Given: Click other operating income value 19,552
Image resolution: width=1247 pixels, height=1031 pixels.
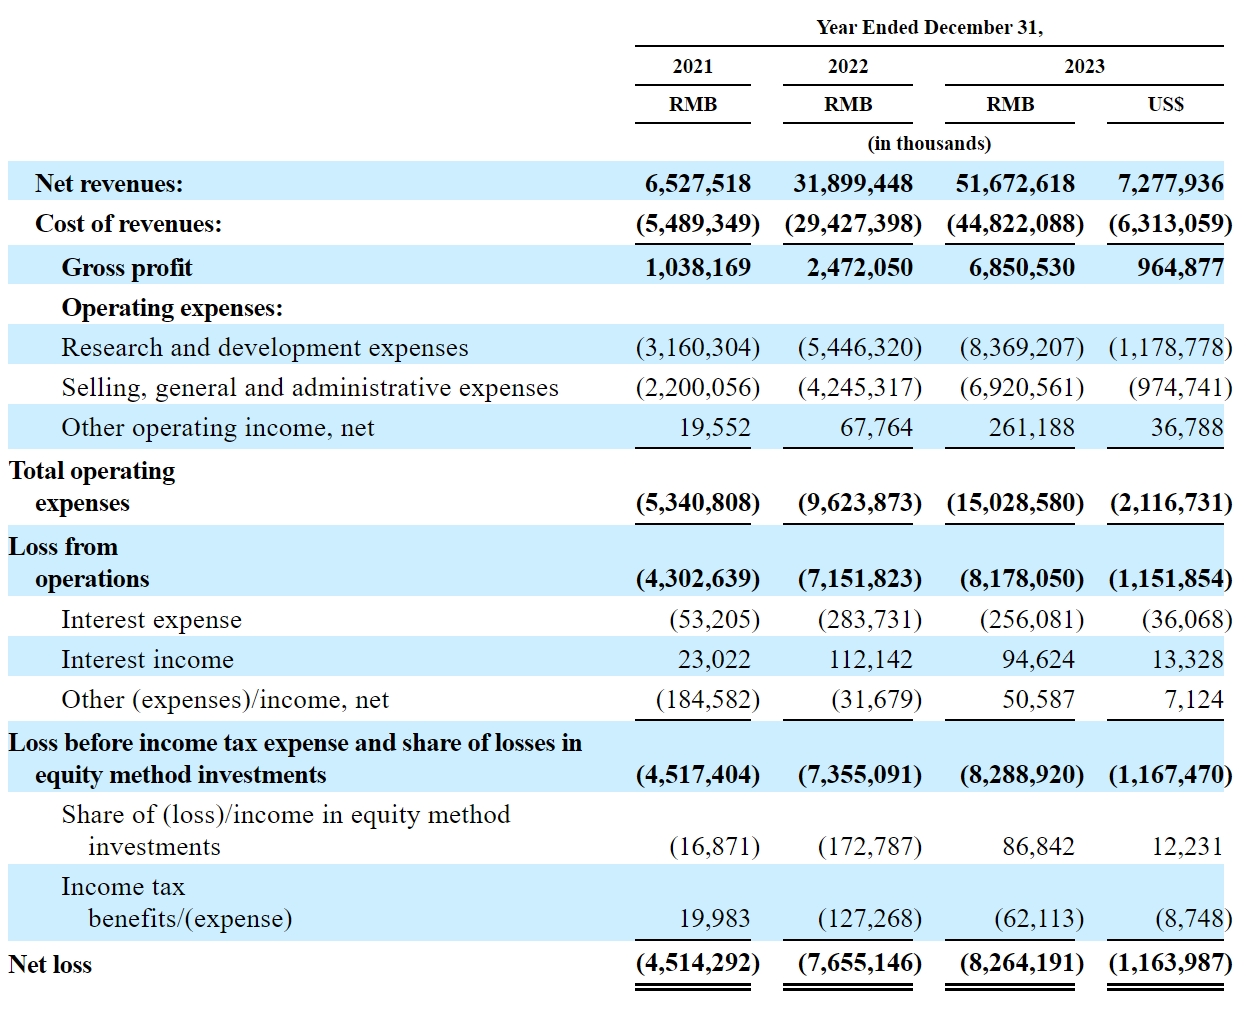Looking at the screenshot, I should pyautogui.click(x=714, y=428).
